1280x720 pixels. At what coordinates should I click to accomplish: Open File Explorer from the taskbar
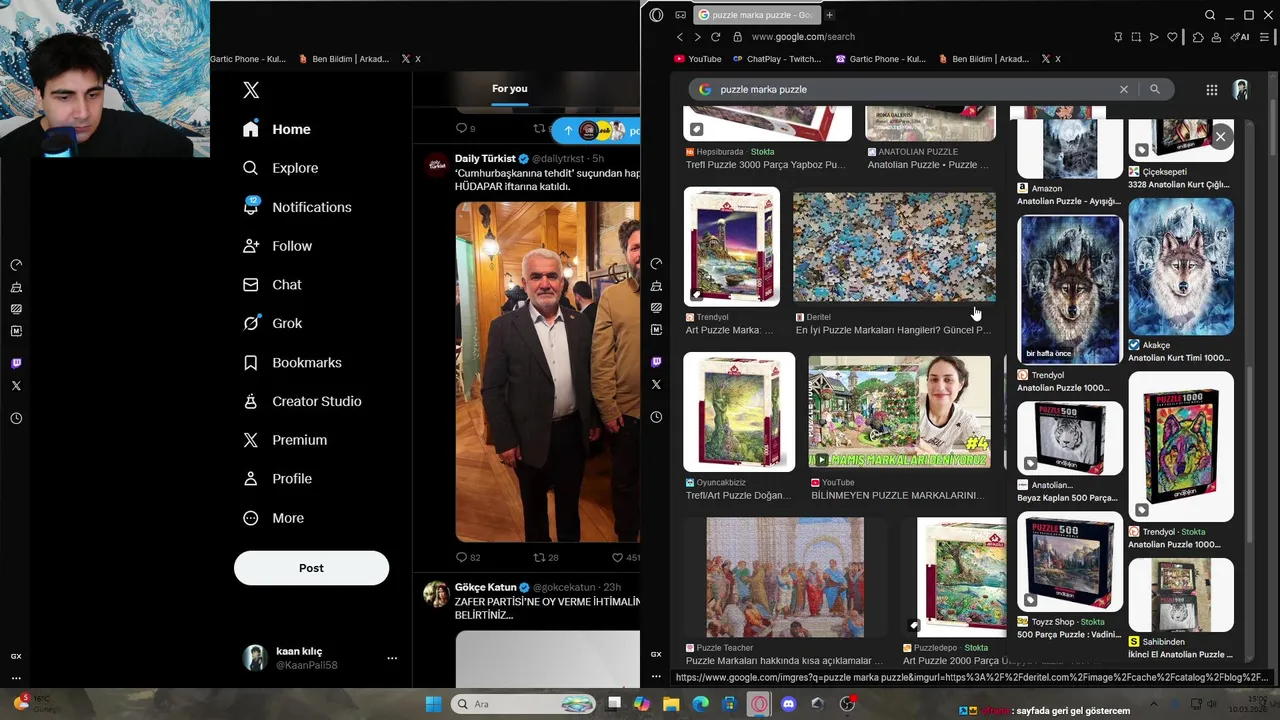(x=671, y=704)
